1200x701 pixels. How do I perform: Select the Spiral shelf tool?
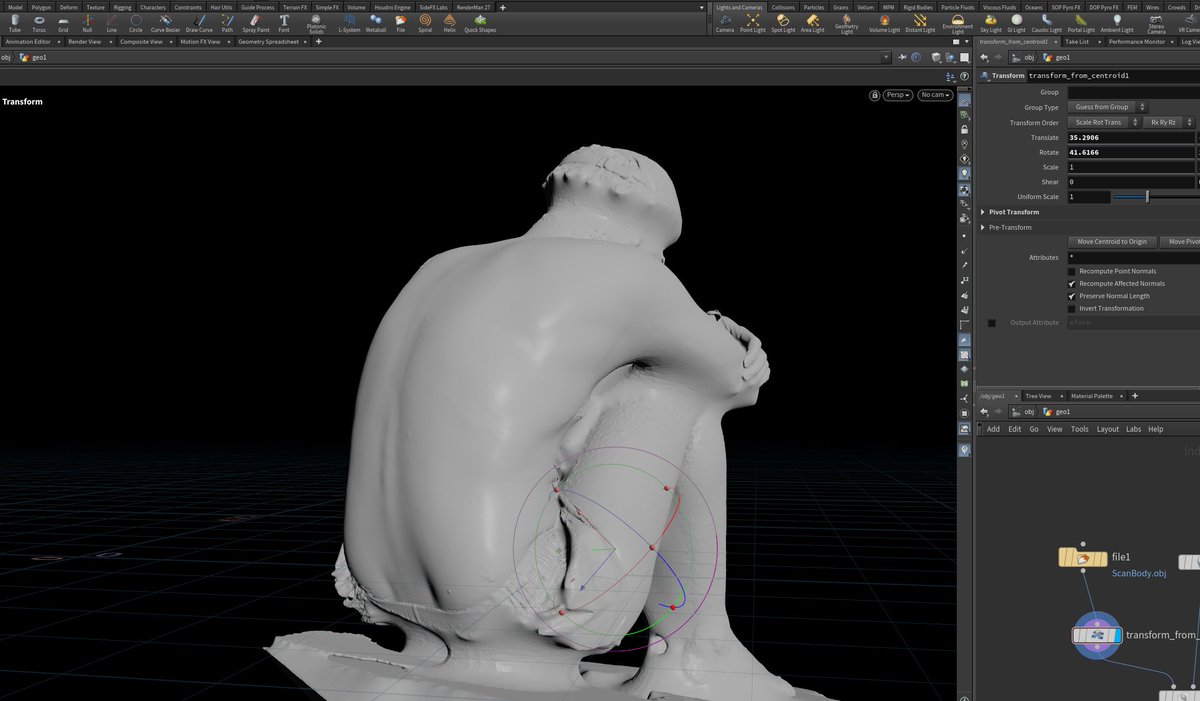coord(426,22)
